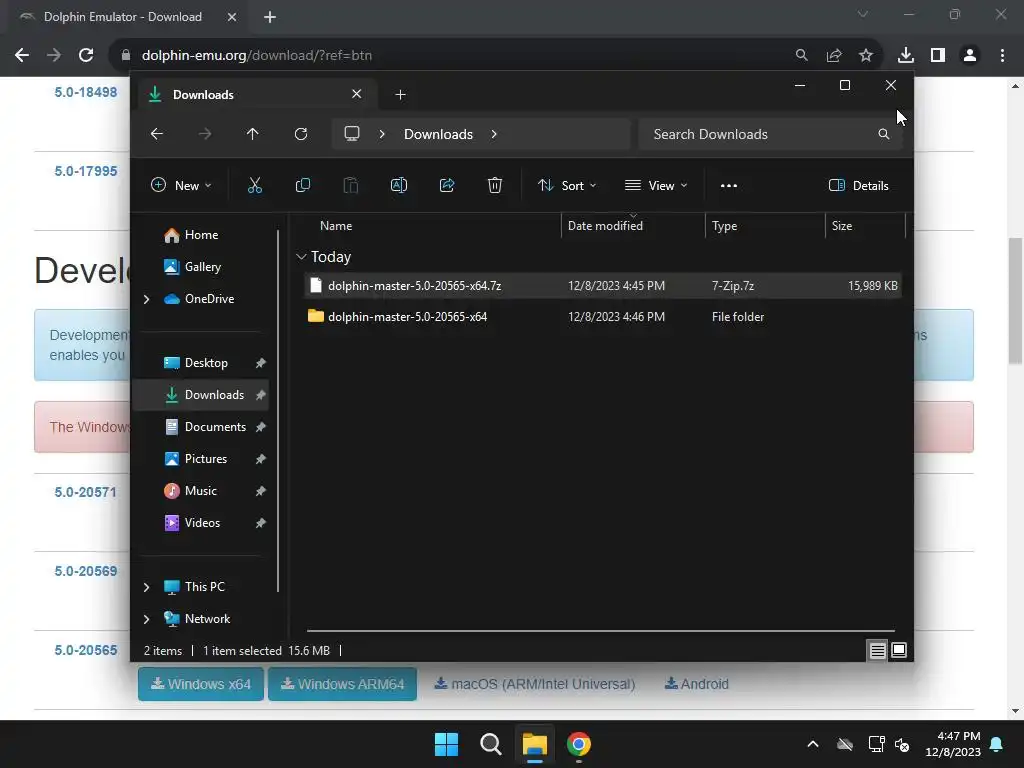Bookmark this page with the star icon
Viewport: 1024px width, 768px height.
(866, 55)
